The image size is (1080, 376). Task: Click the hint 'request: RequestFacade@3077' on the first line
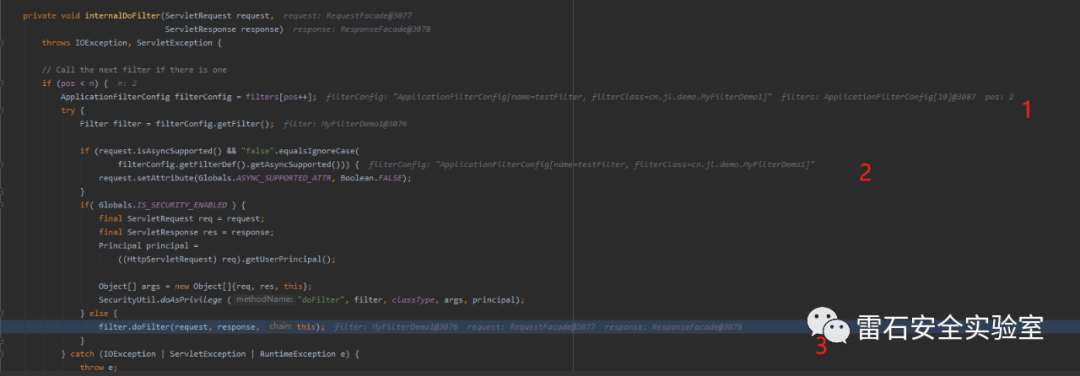tap(349, 16)
